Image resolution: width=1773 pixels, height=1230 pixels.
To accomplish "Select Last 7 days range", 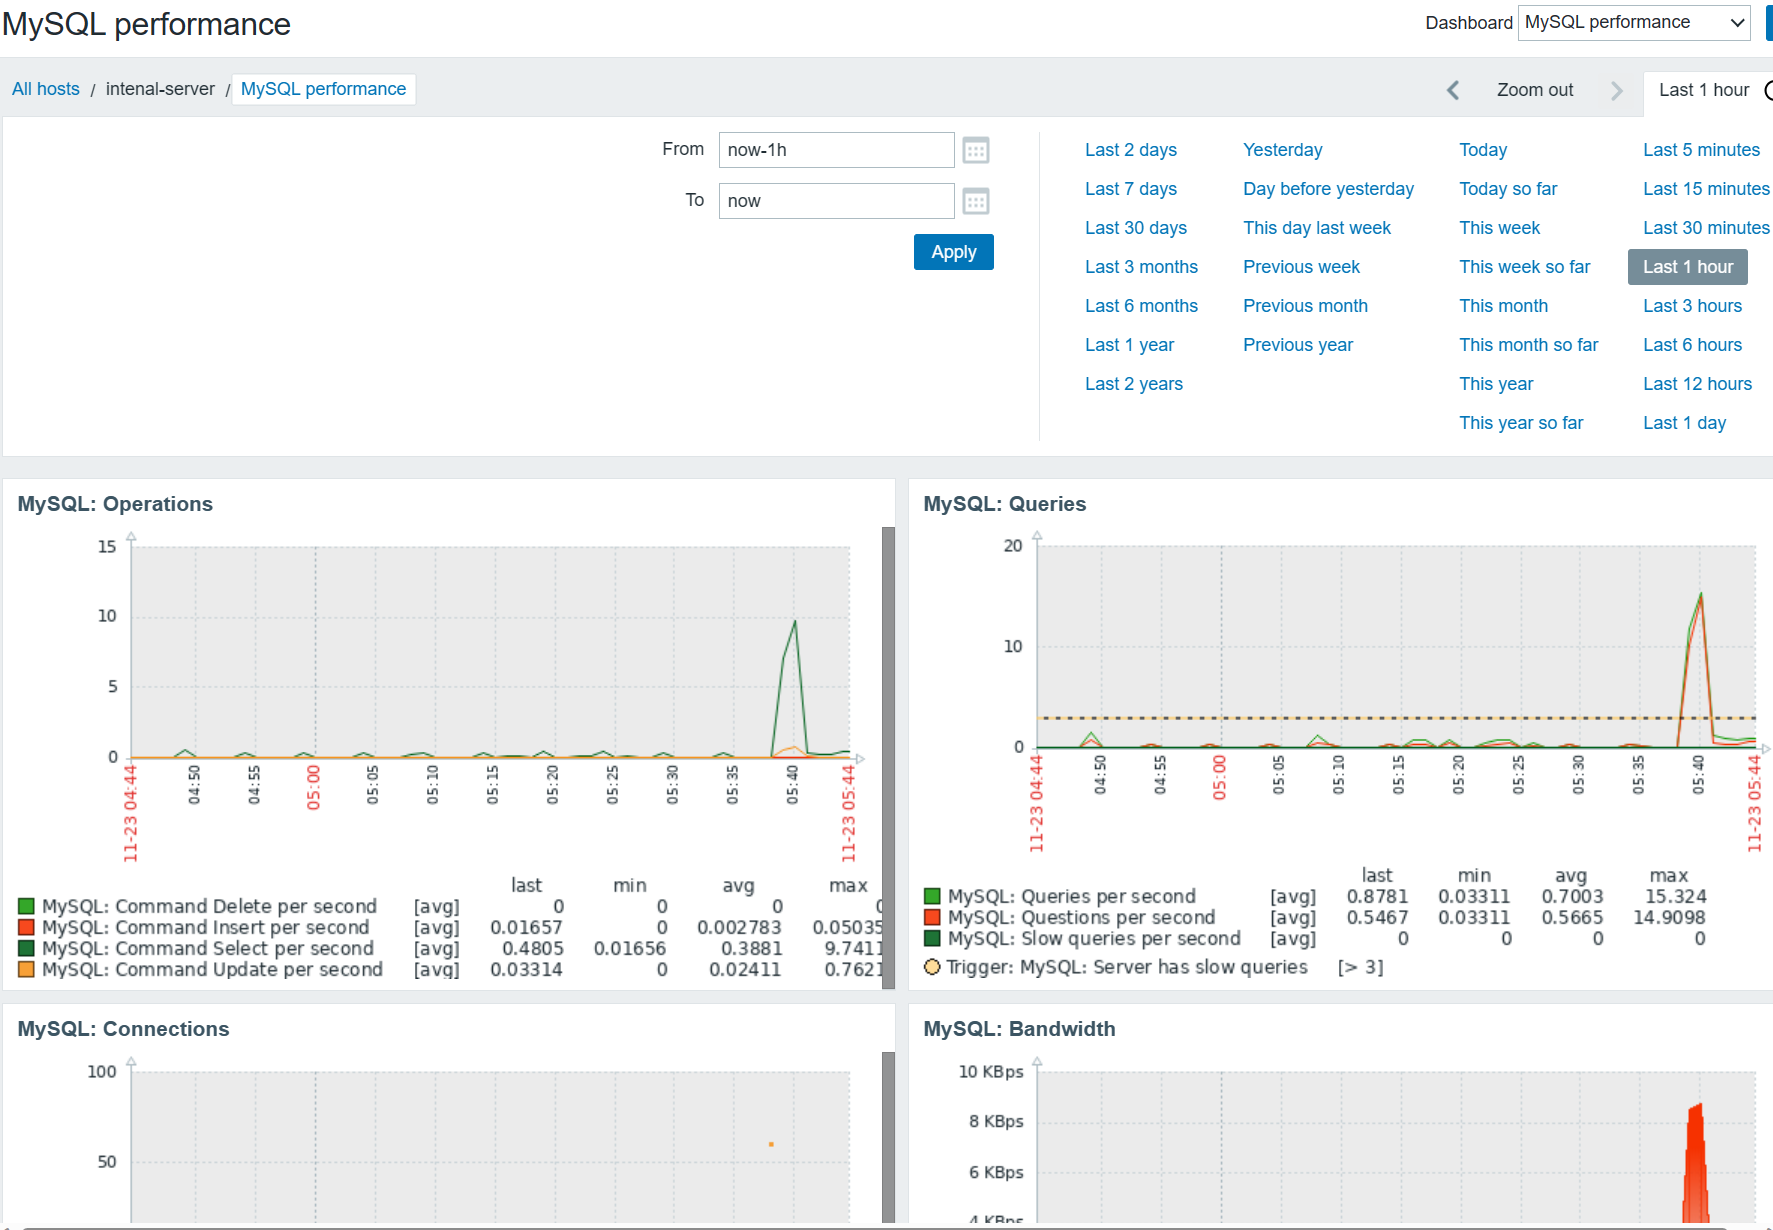I will [x=1131, y=189].
